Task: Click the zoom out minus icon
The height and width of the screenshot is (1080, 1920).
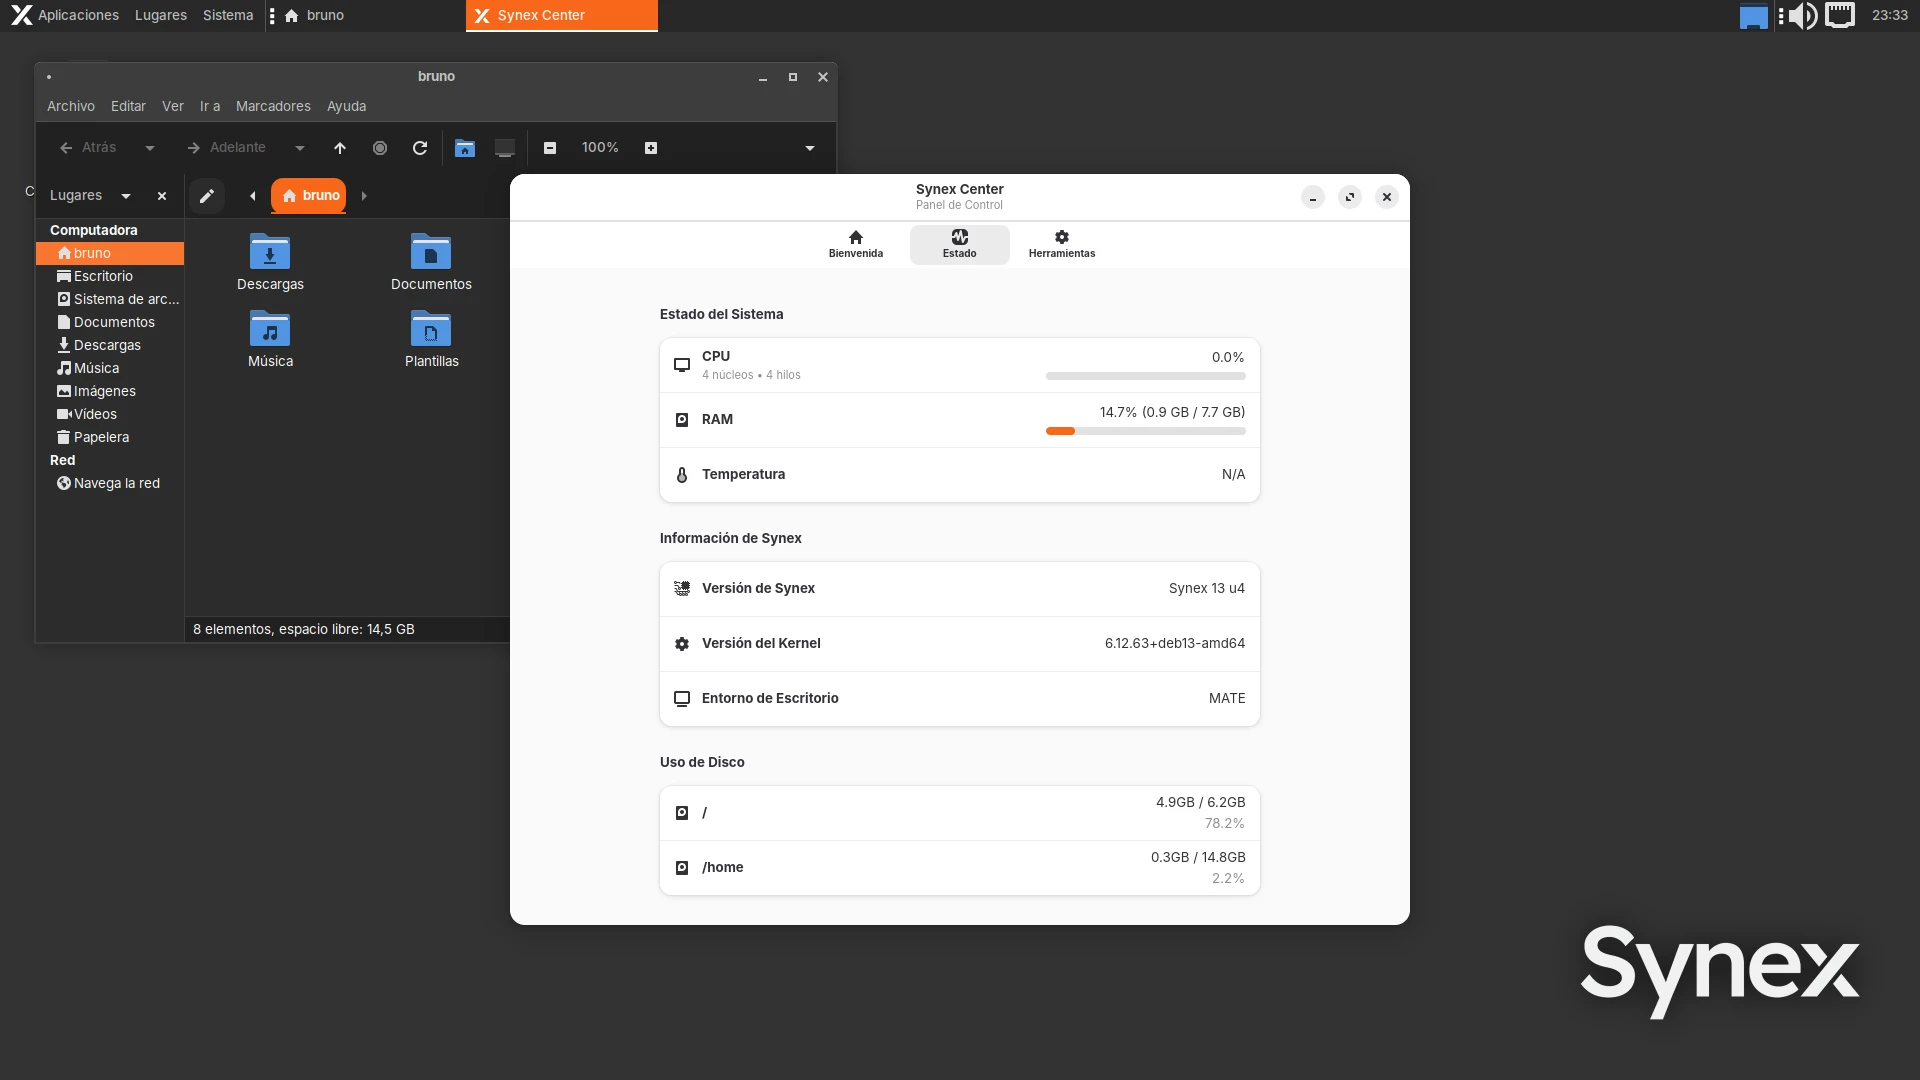Action: 550,148
